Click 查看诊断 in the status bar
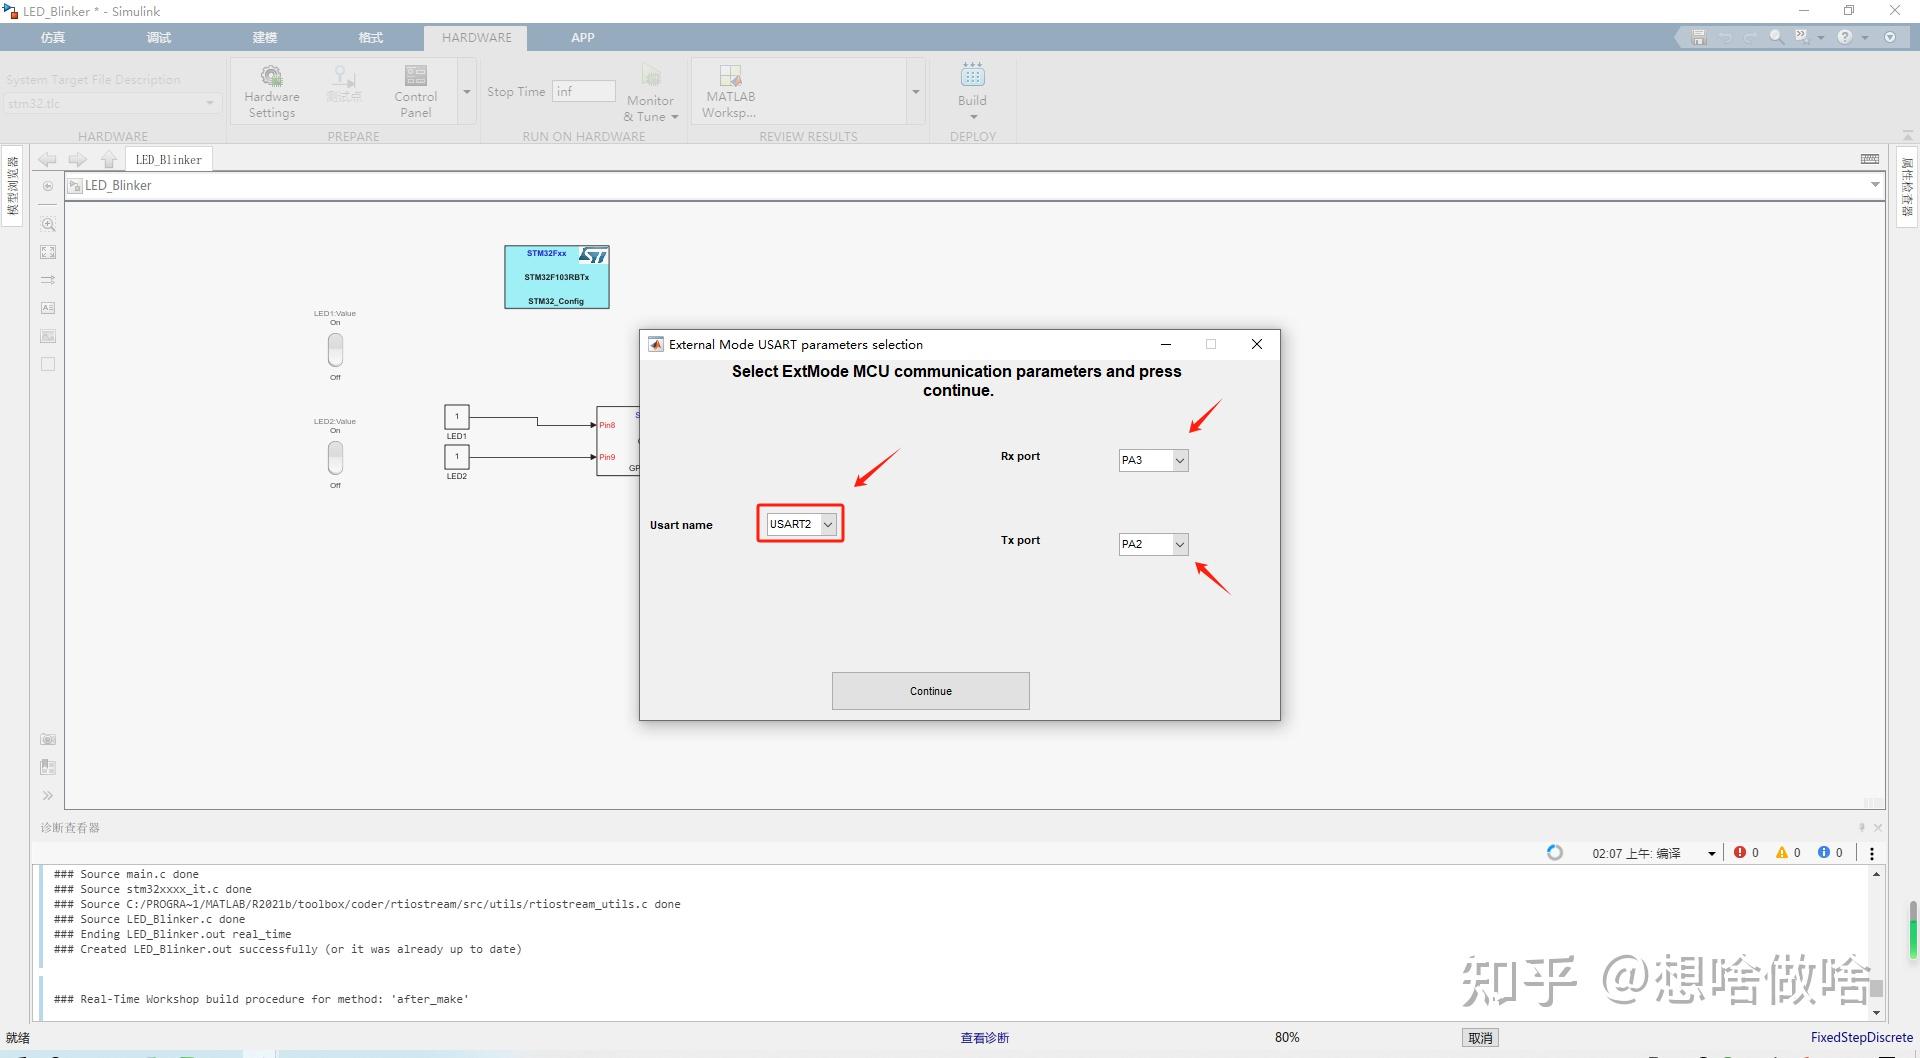This screenshot has width=1920, height=1058. (x=985, y=1037)
